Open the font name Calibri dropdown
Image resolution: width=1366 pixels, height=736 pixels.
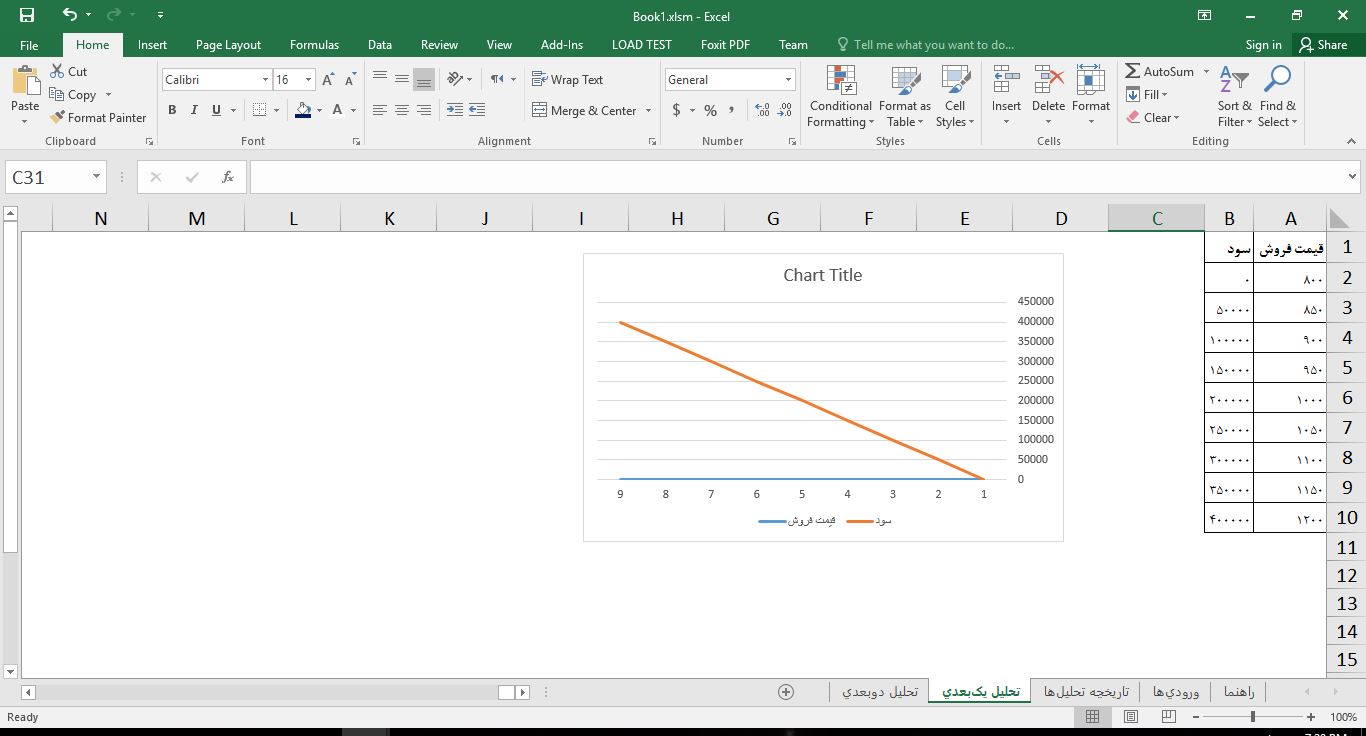[x=265, y=80]
